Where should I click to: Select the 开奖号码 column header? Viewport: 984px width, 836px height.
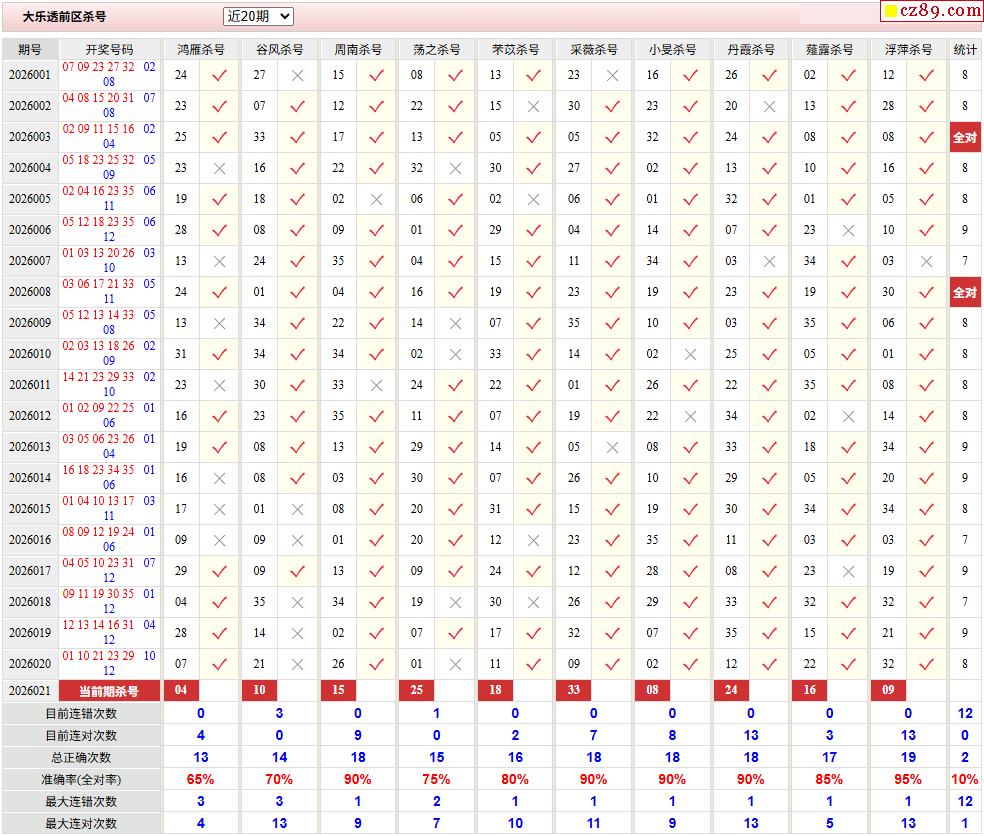pyautogui.click(x=109, y=49)
